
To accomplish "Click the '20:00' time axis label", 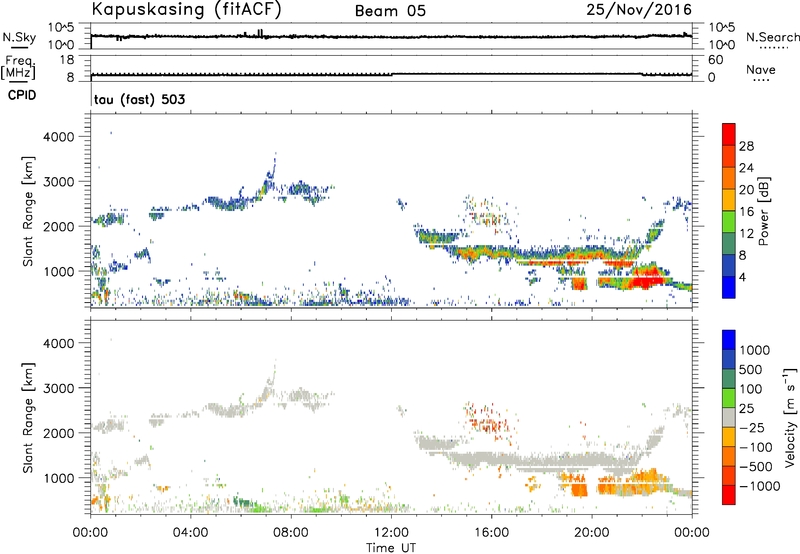I will (x=591, y=533).
